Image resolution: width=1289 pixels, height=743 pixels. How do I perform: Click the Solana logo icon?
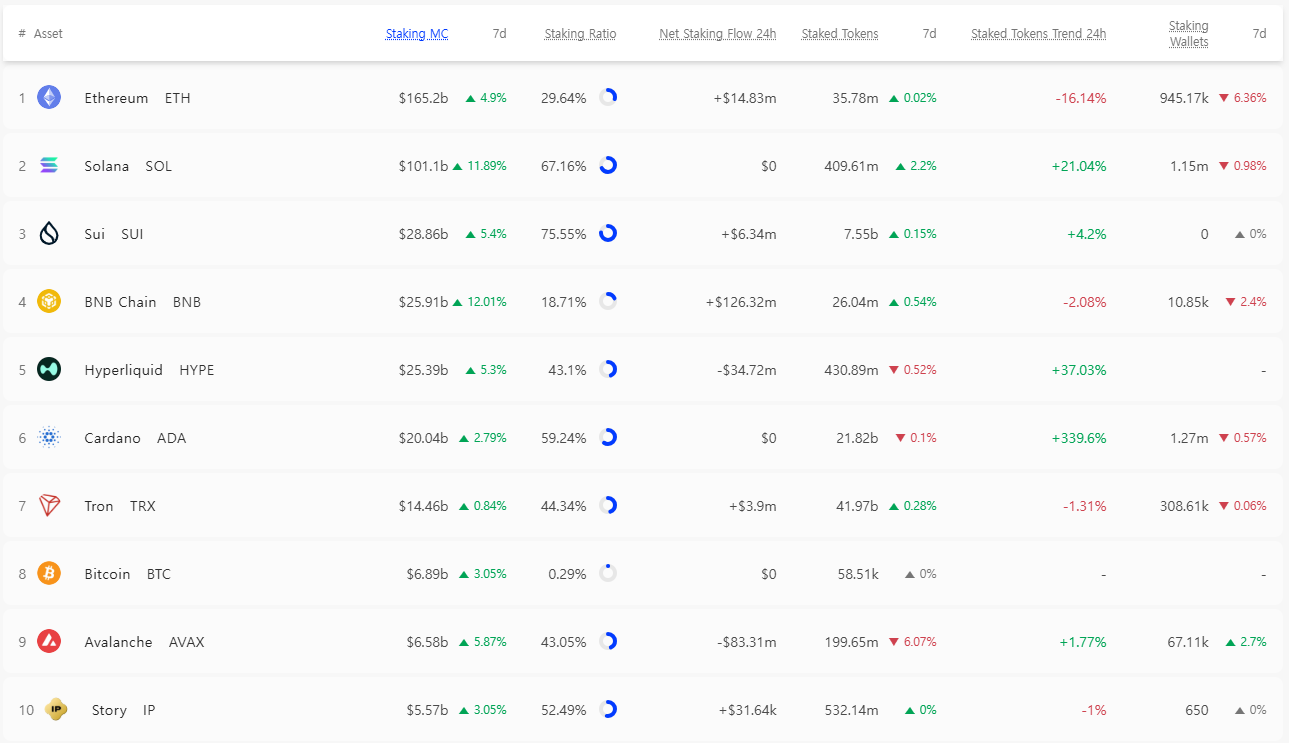click(49, 165)
